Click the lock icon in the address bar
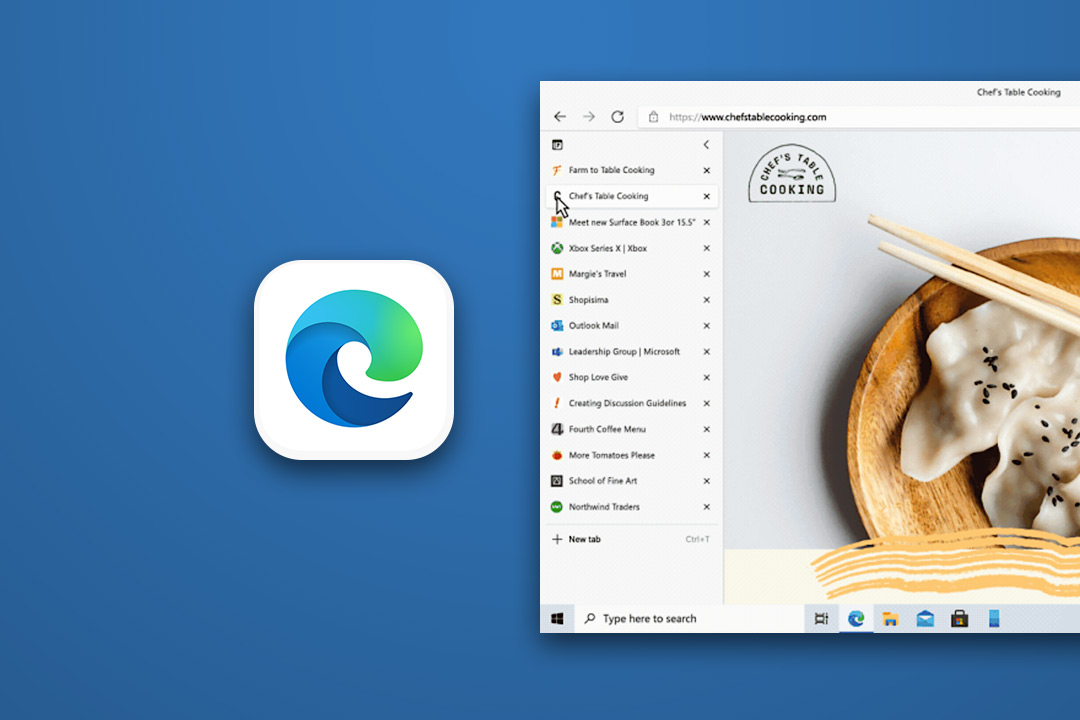The width and height of the screenshot is (1080, 720). click(653, 117)
